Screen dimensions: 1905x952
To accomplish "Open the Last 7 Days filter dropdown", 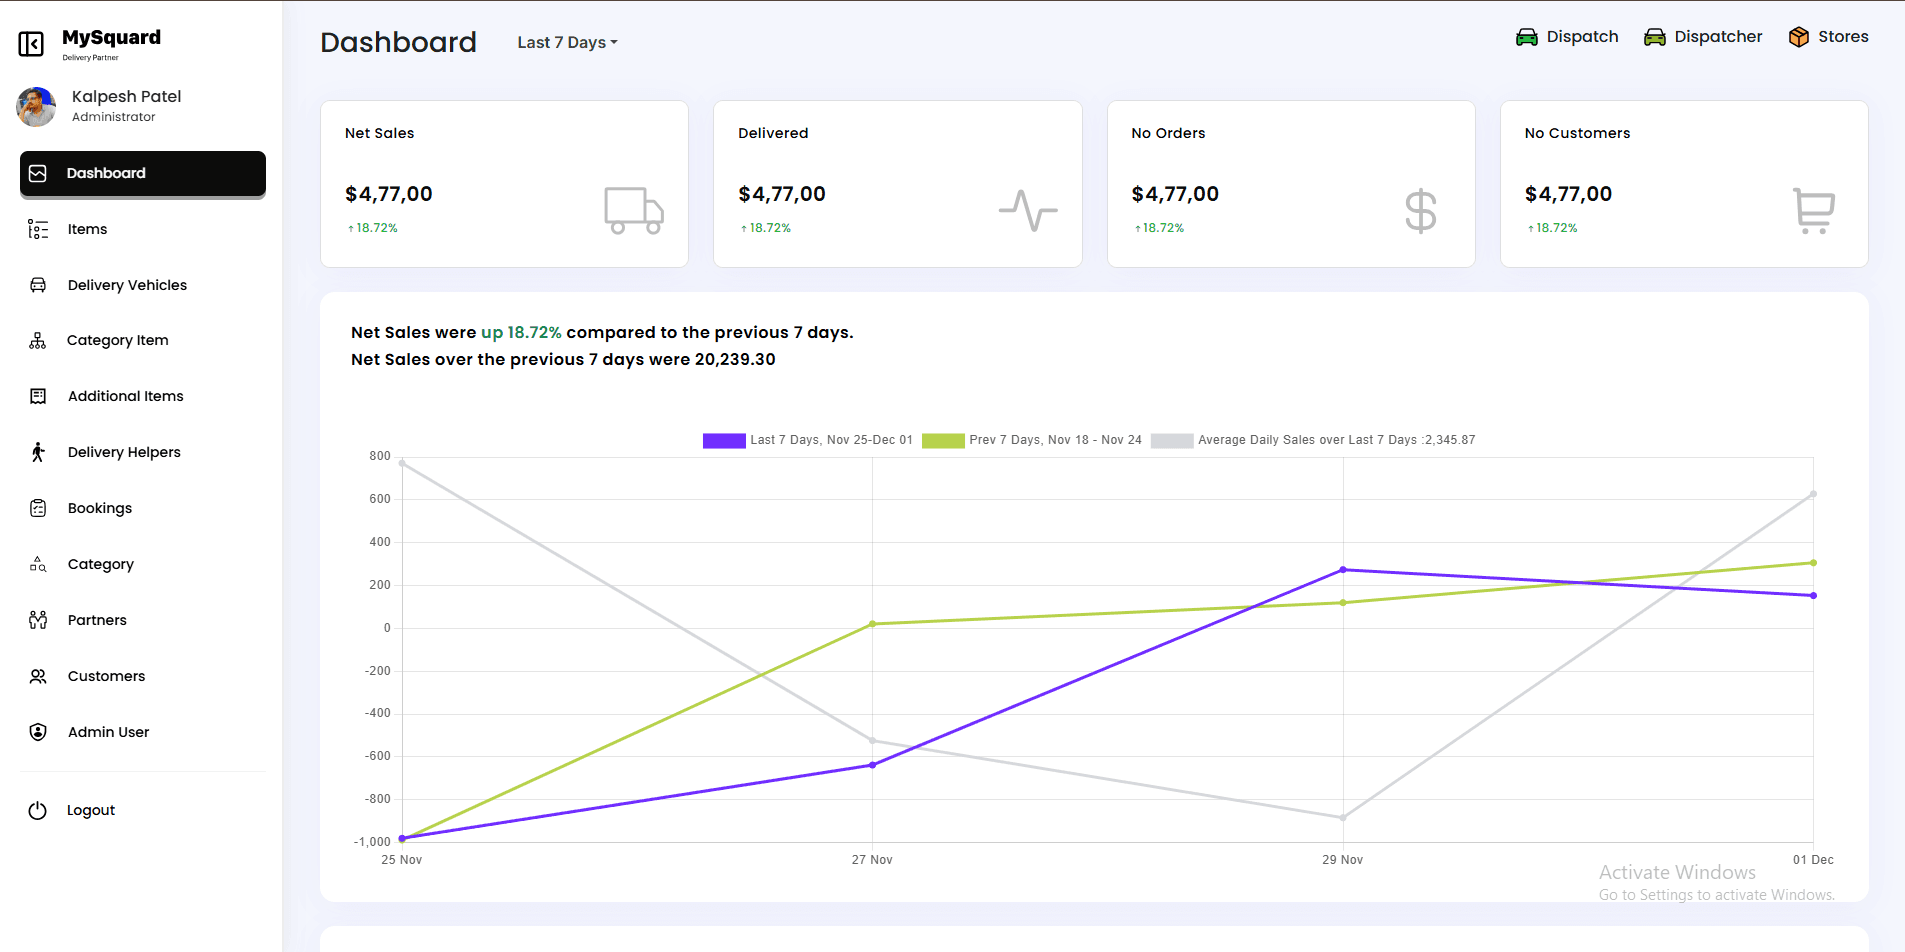I will click(x=566, y=42).
